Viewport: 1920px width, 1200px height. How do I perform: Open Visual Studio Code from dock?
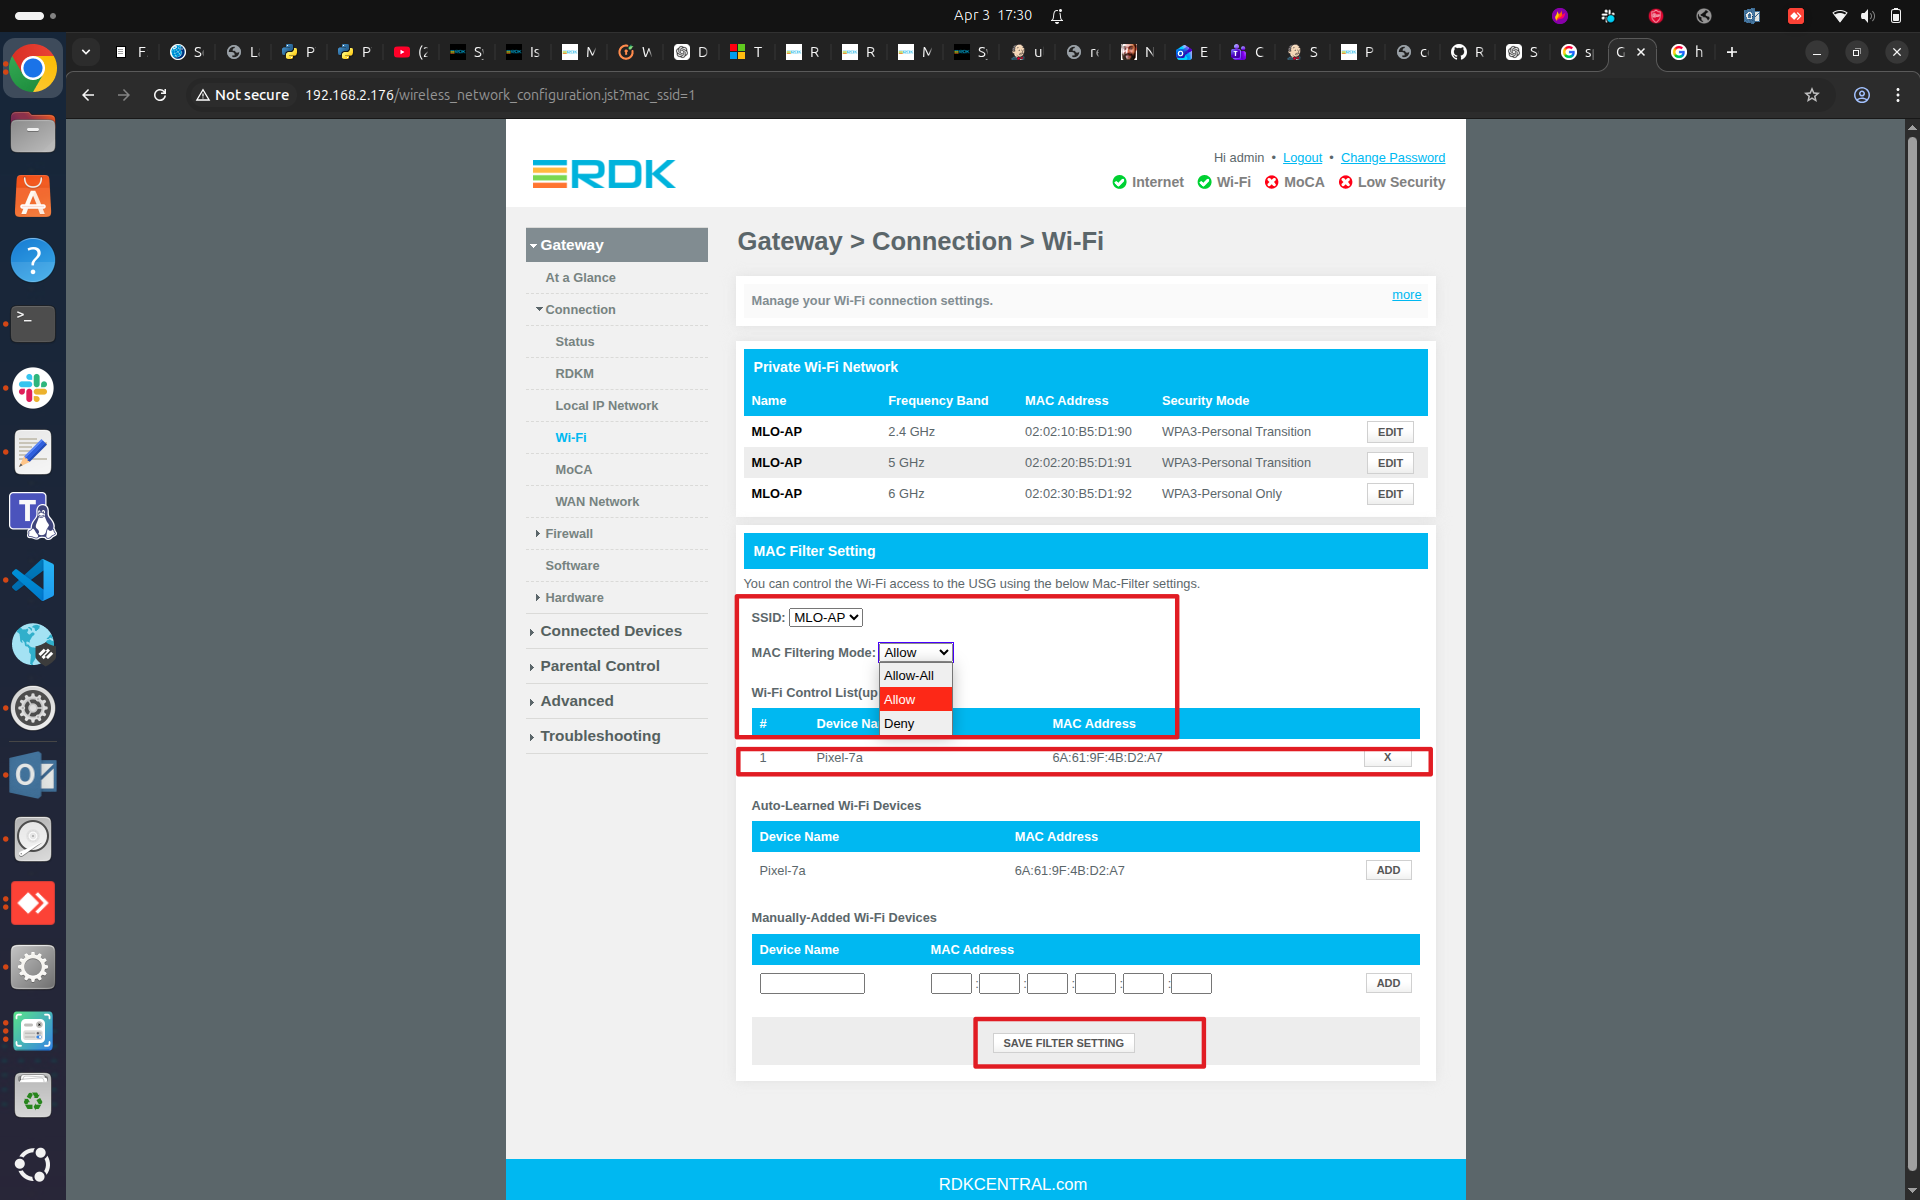click(33, 580)
